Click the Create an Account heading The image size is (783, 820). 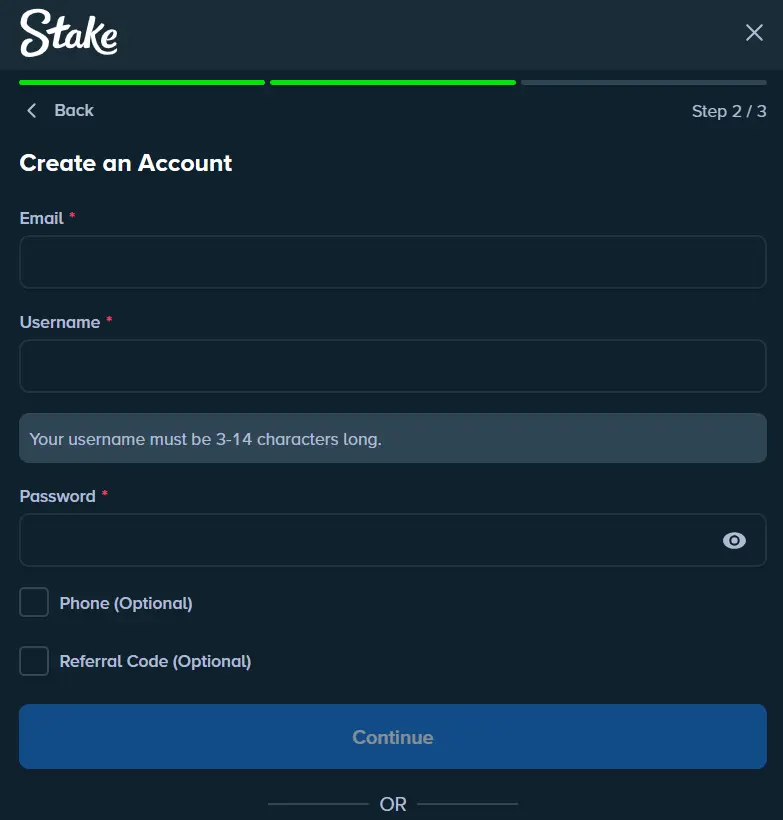(x=125, y=163)
